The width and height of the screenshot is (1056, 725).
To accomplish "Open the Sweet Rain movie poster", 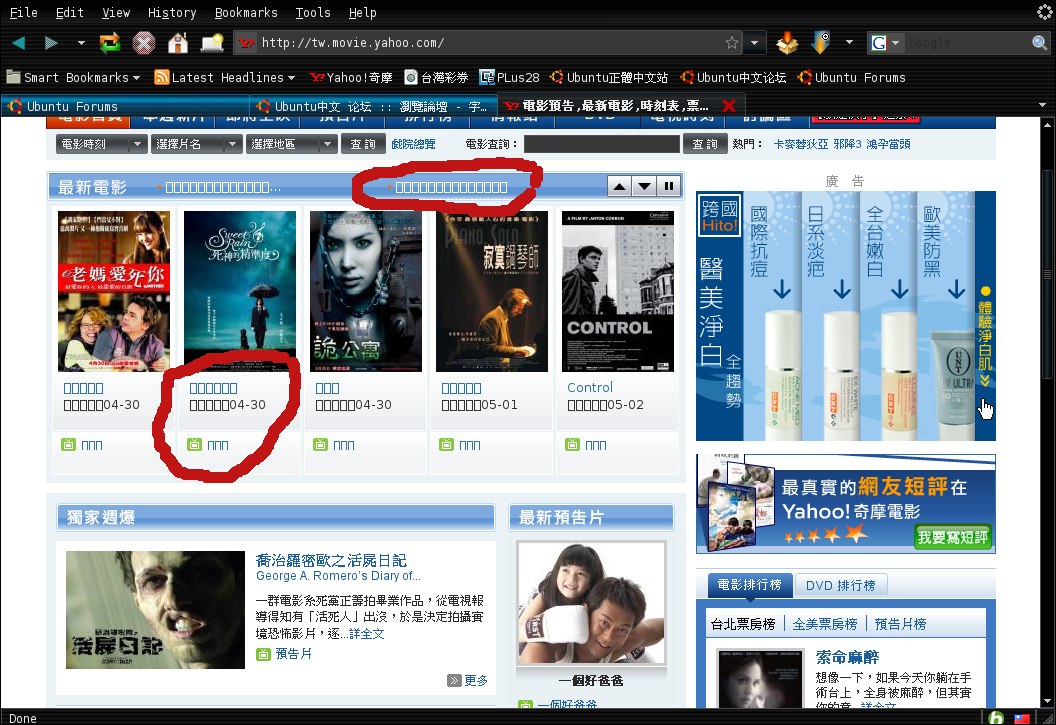I will tap(240, 291).
